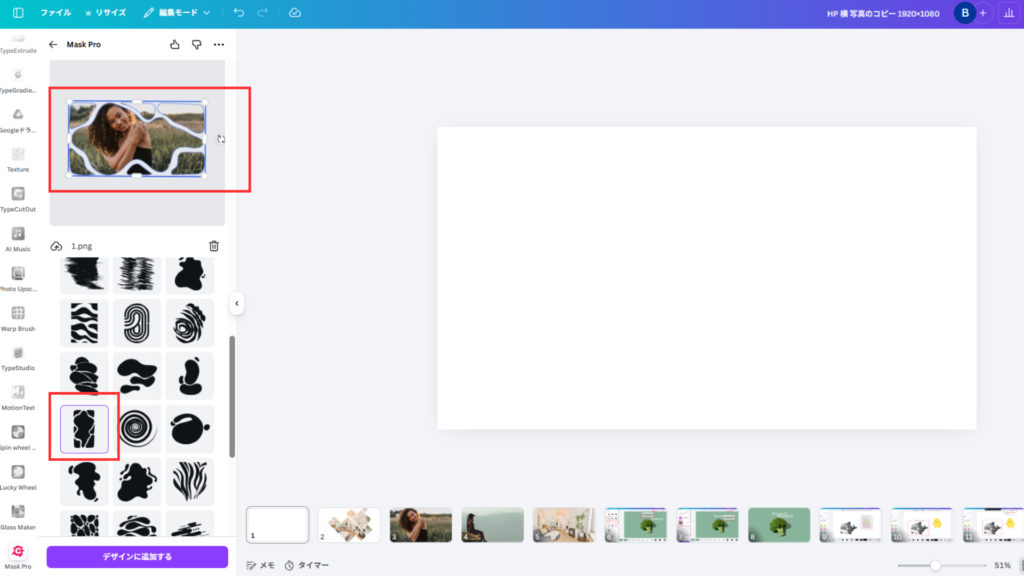Collapse the side panel with chevron handle
1024x576 pixels.
pos(237,303)
